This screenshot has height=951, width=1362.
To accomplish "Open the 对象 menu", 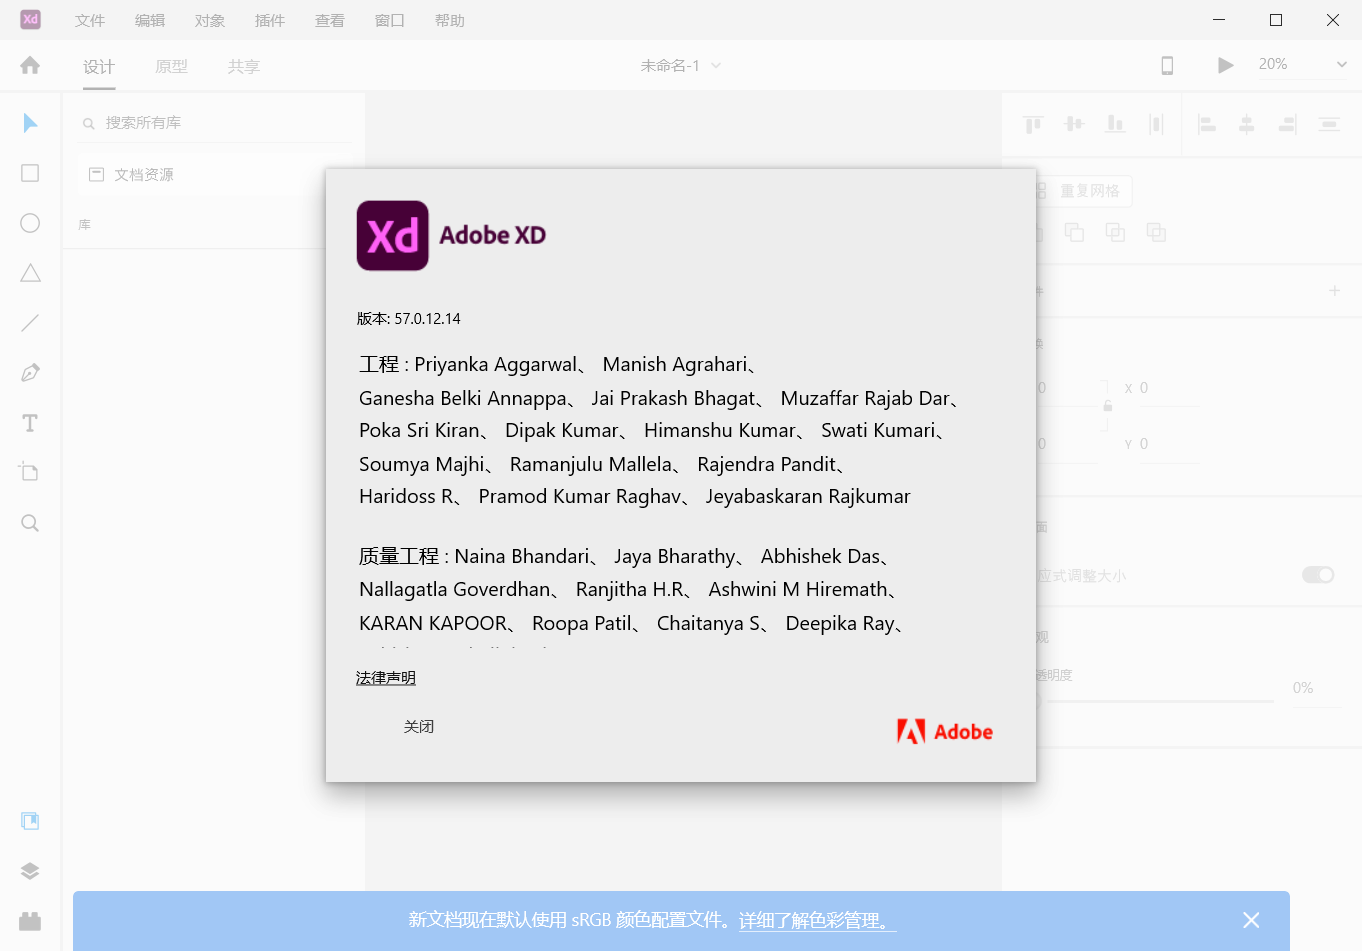I will (210, 20).
